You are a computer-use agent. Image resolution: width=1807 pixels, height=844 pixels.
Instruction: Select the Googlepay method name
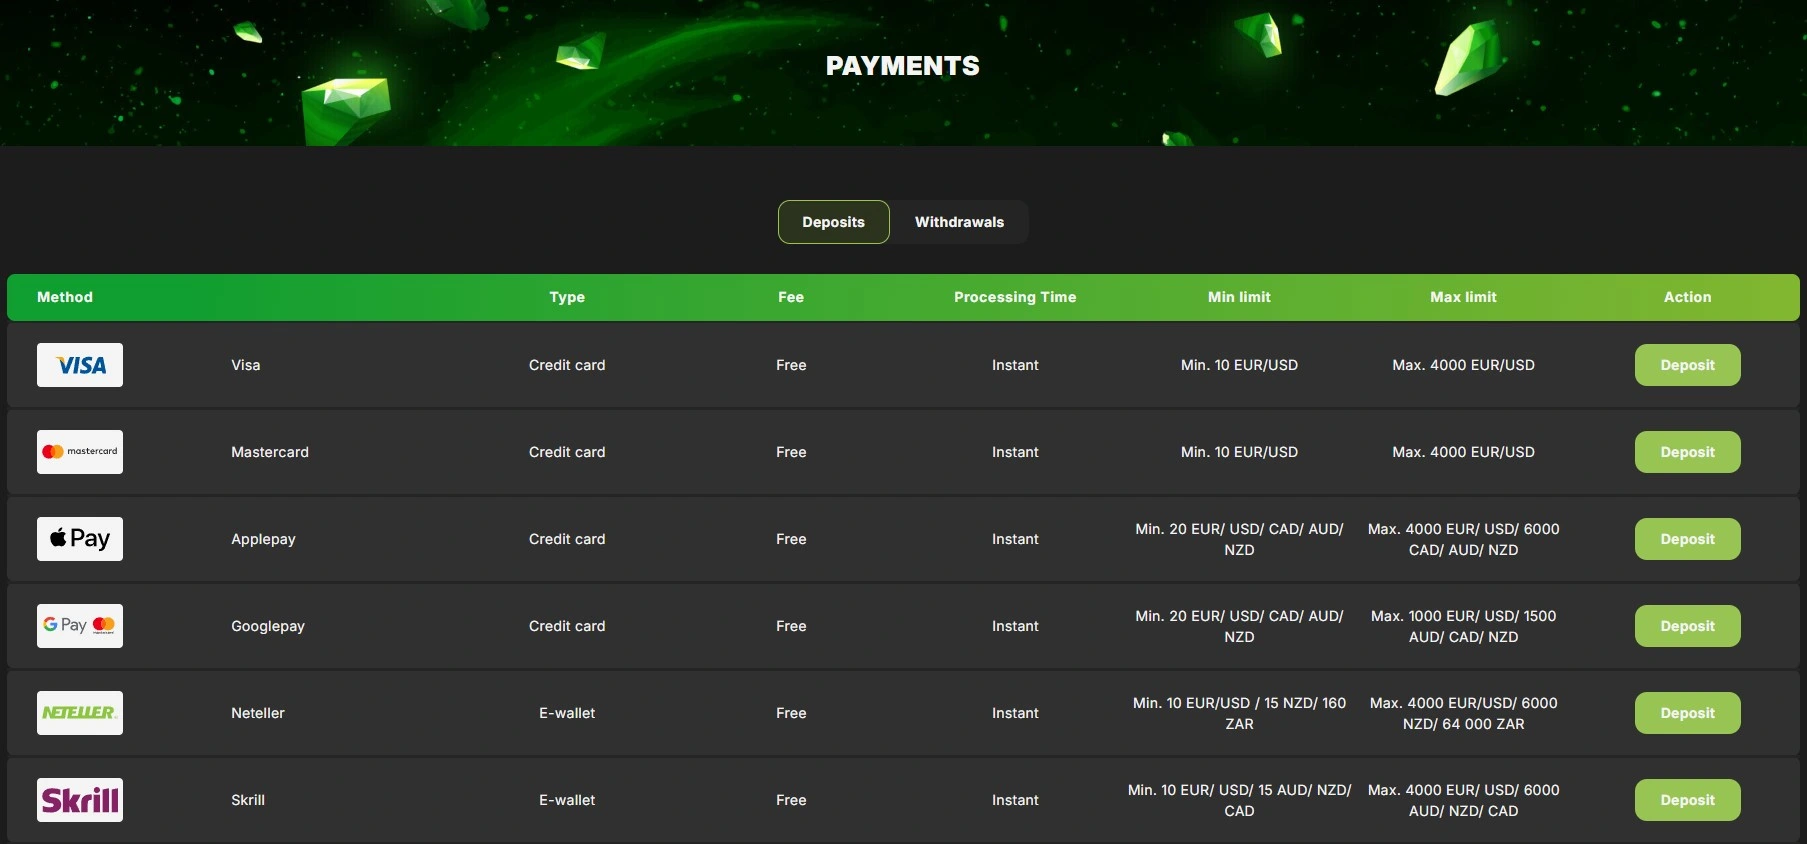click(268, 626)
